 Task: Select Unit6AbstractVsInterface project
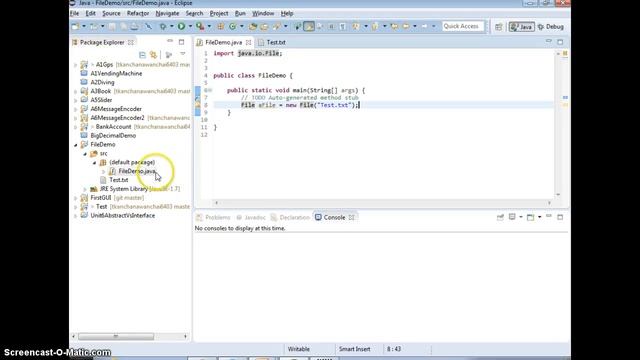click(122, 216)
